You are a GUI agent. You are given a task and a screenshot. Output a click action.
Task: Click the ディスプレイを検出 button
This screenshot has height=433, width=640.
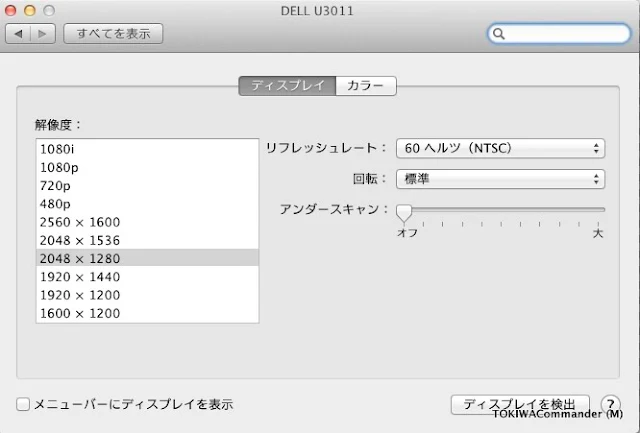click(x=520, y=404)
